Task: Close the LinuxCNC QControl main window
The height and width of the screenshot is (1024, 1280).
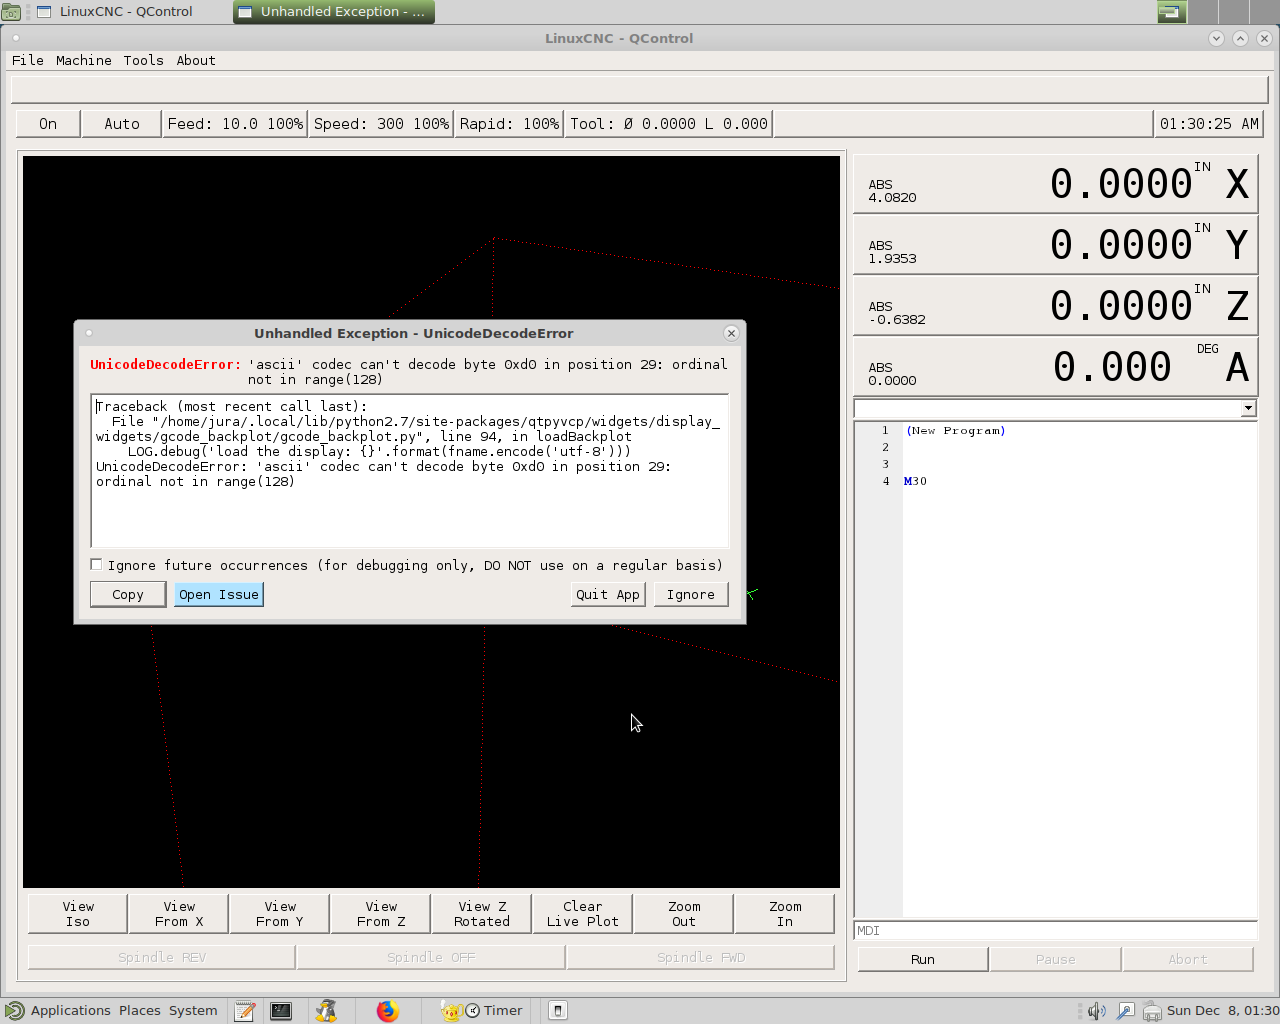Action: point(1264,38)
